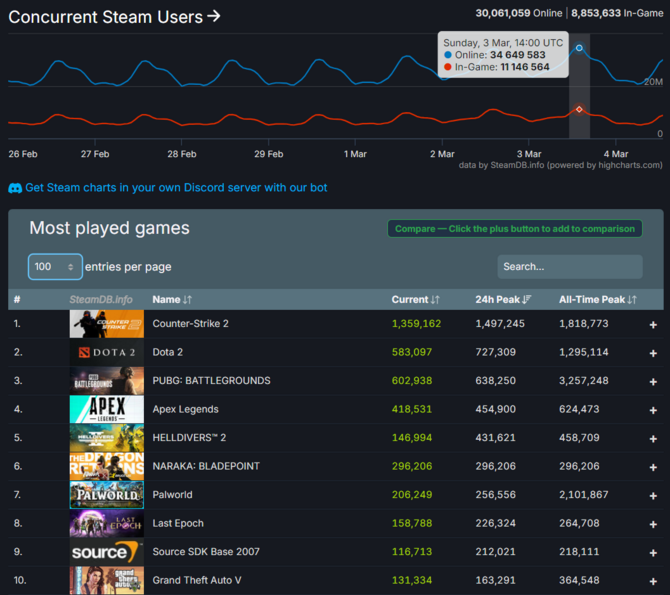Open the Last Epoch name link

point(178,523)
